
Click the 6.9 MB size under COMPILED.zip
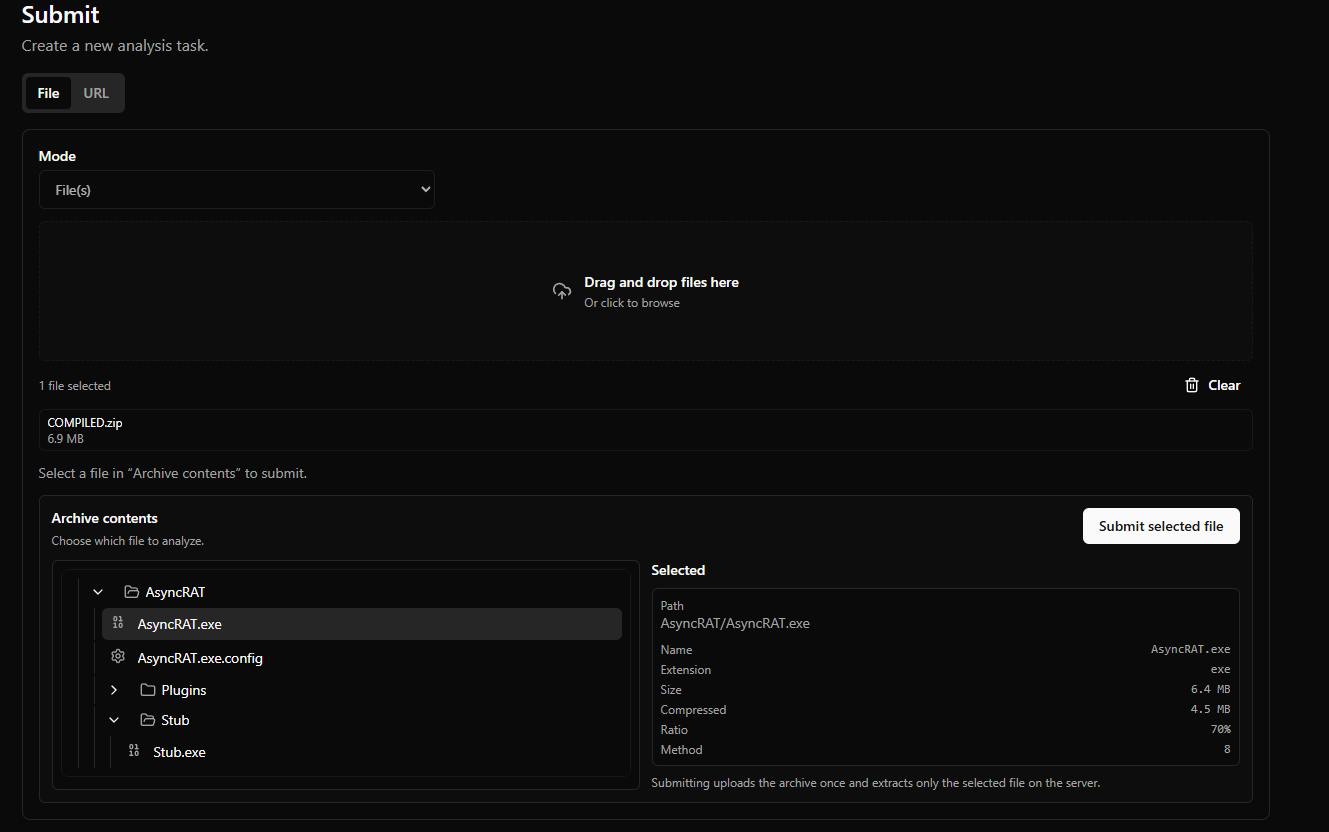[66, 439]
